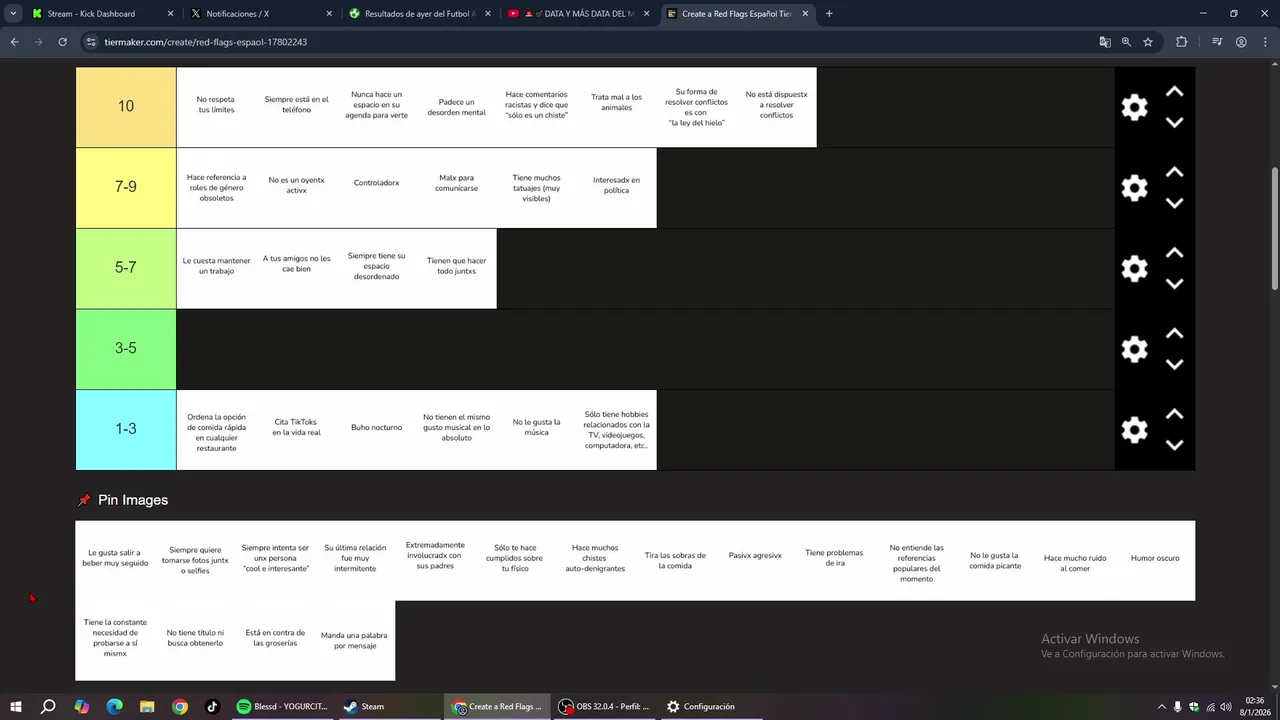Select 'Manda una palabra por mensaje' card
The image size is (1280, 720).
355,640
